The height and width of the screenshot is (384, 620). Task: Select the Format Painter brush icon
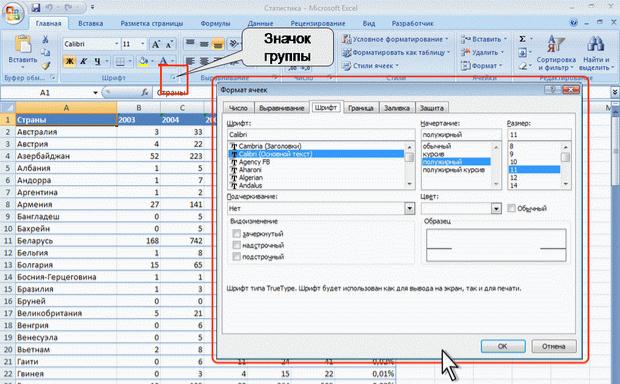45,65
